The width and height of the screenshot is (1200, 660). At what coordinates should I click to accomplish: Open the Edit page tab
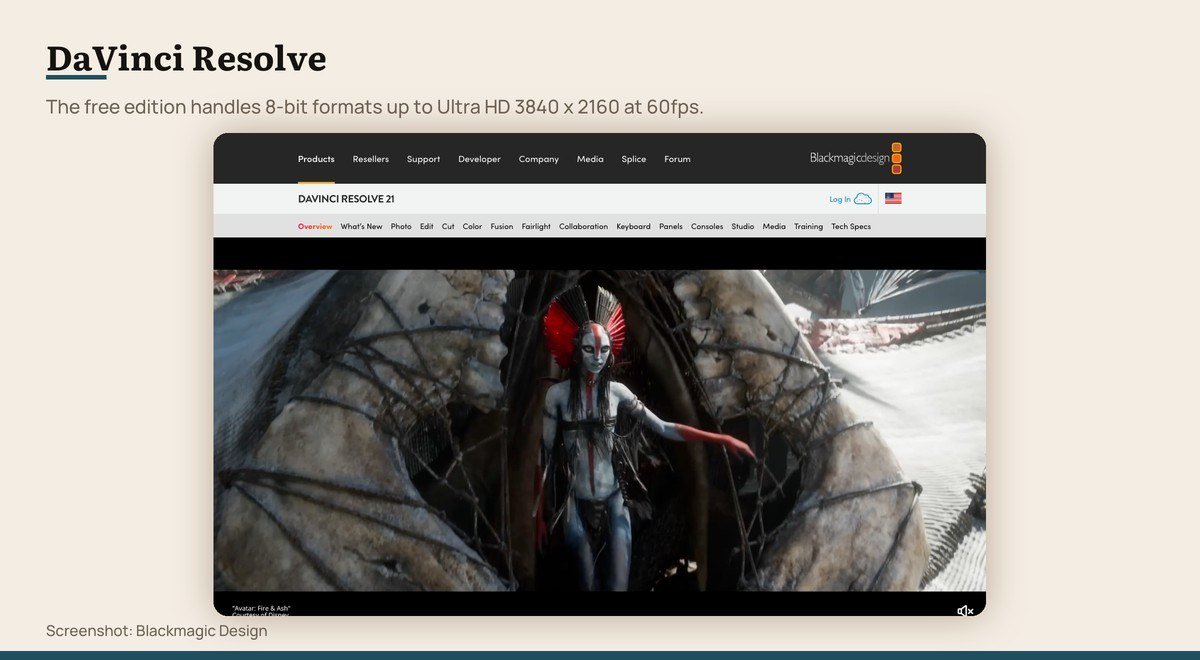(x=427, y=226)
